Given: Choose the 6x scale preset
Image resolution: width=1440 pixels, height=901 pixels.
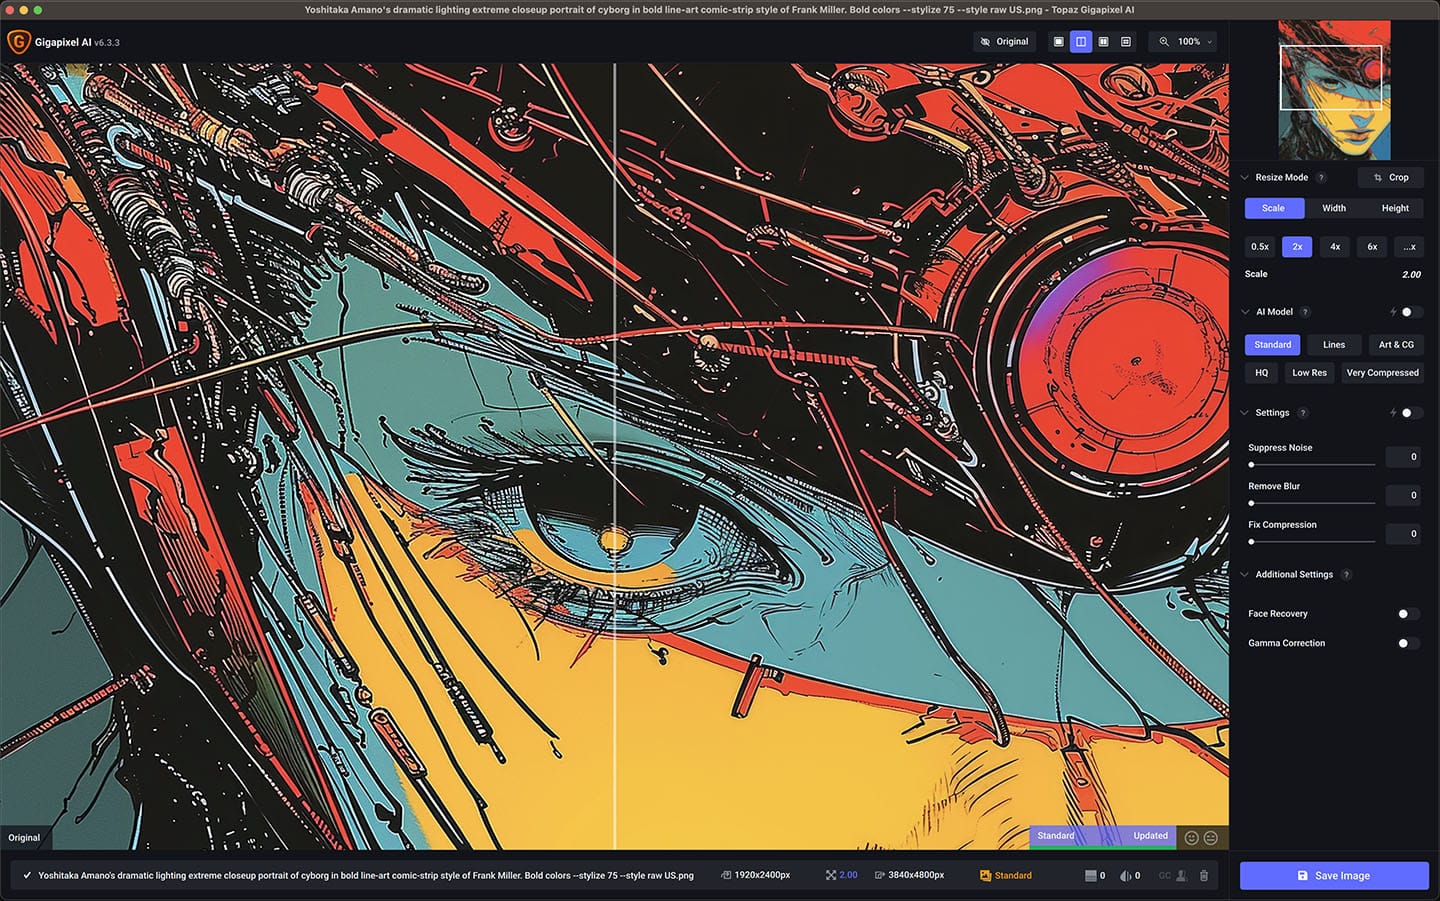Looking at the screenshot, I should click(1372, 247).
